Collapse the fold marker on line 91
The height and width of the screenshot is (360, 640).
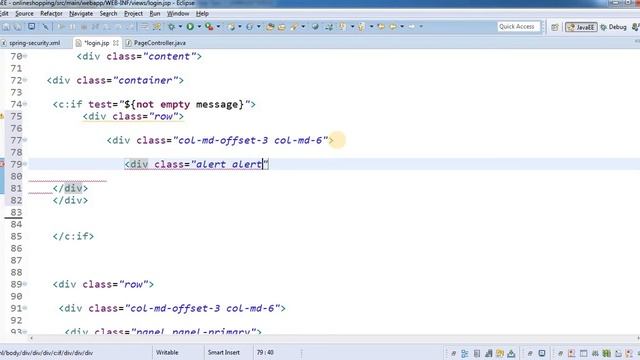click(25, 308)
